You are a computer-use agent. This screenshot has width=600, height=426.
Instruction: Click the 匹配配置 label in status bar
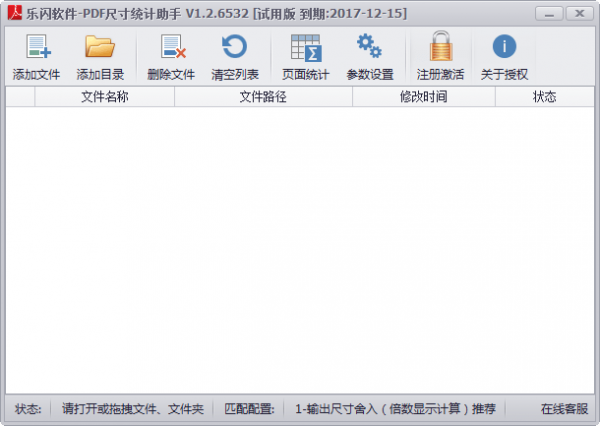click(249, 409)
